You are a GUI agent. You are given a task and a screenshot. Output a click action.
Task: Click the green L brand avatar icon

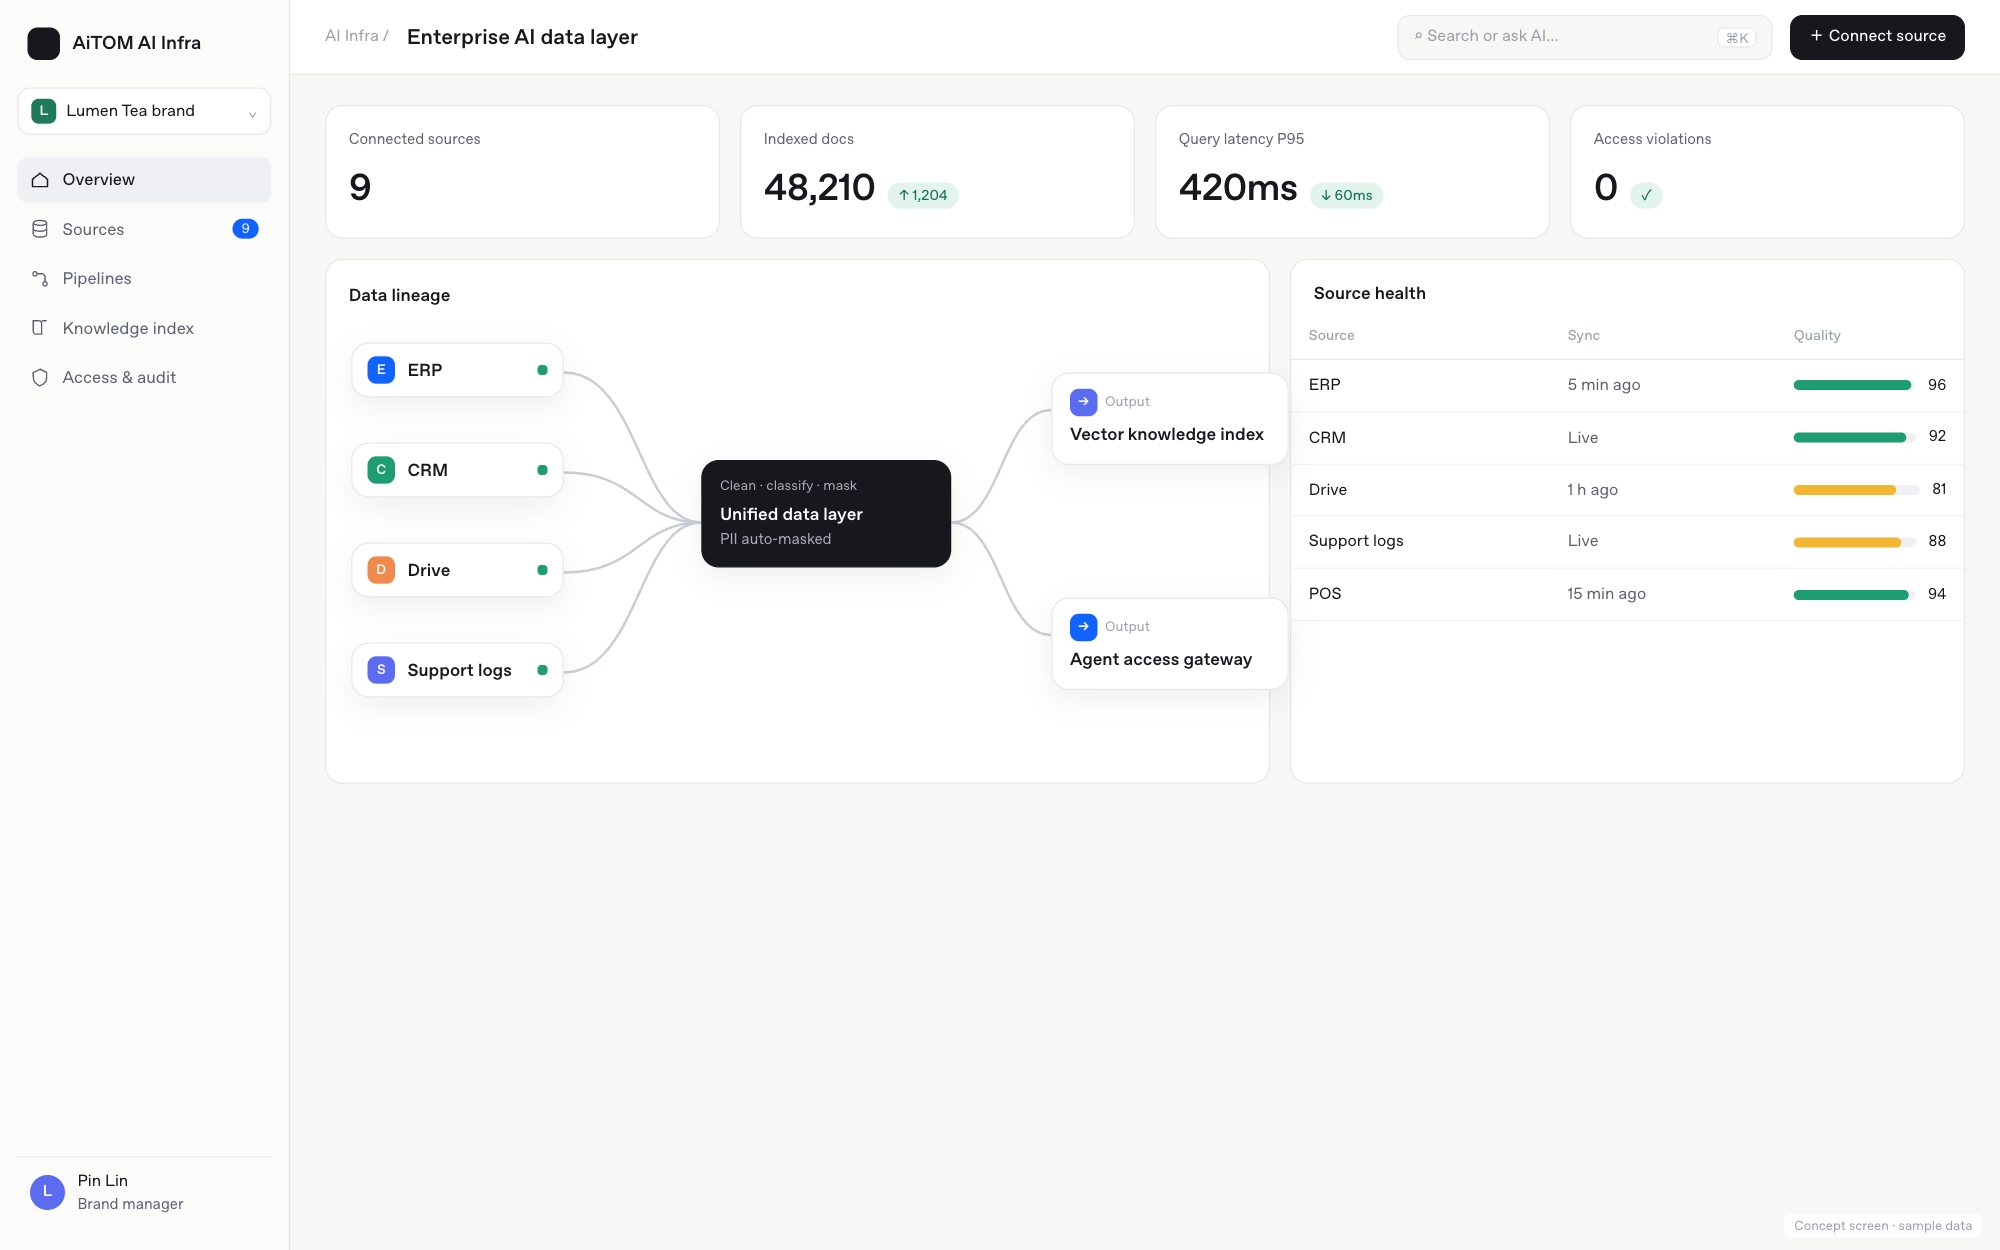44,111
